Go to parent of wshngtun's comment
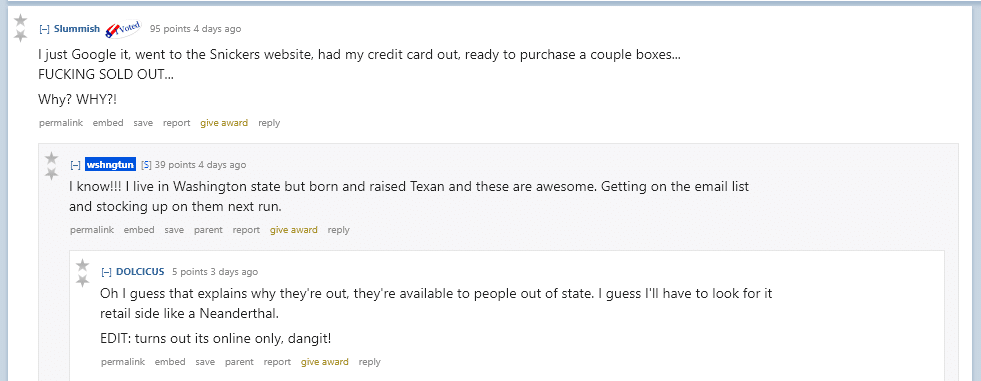This screenshot has width=981, height=381. (x=208, y=230)
